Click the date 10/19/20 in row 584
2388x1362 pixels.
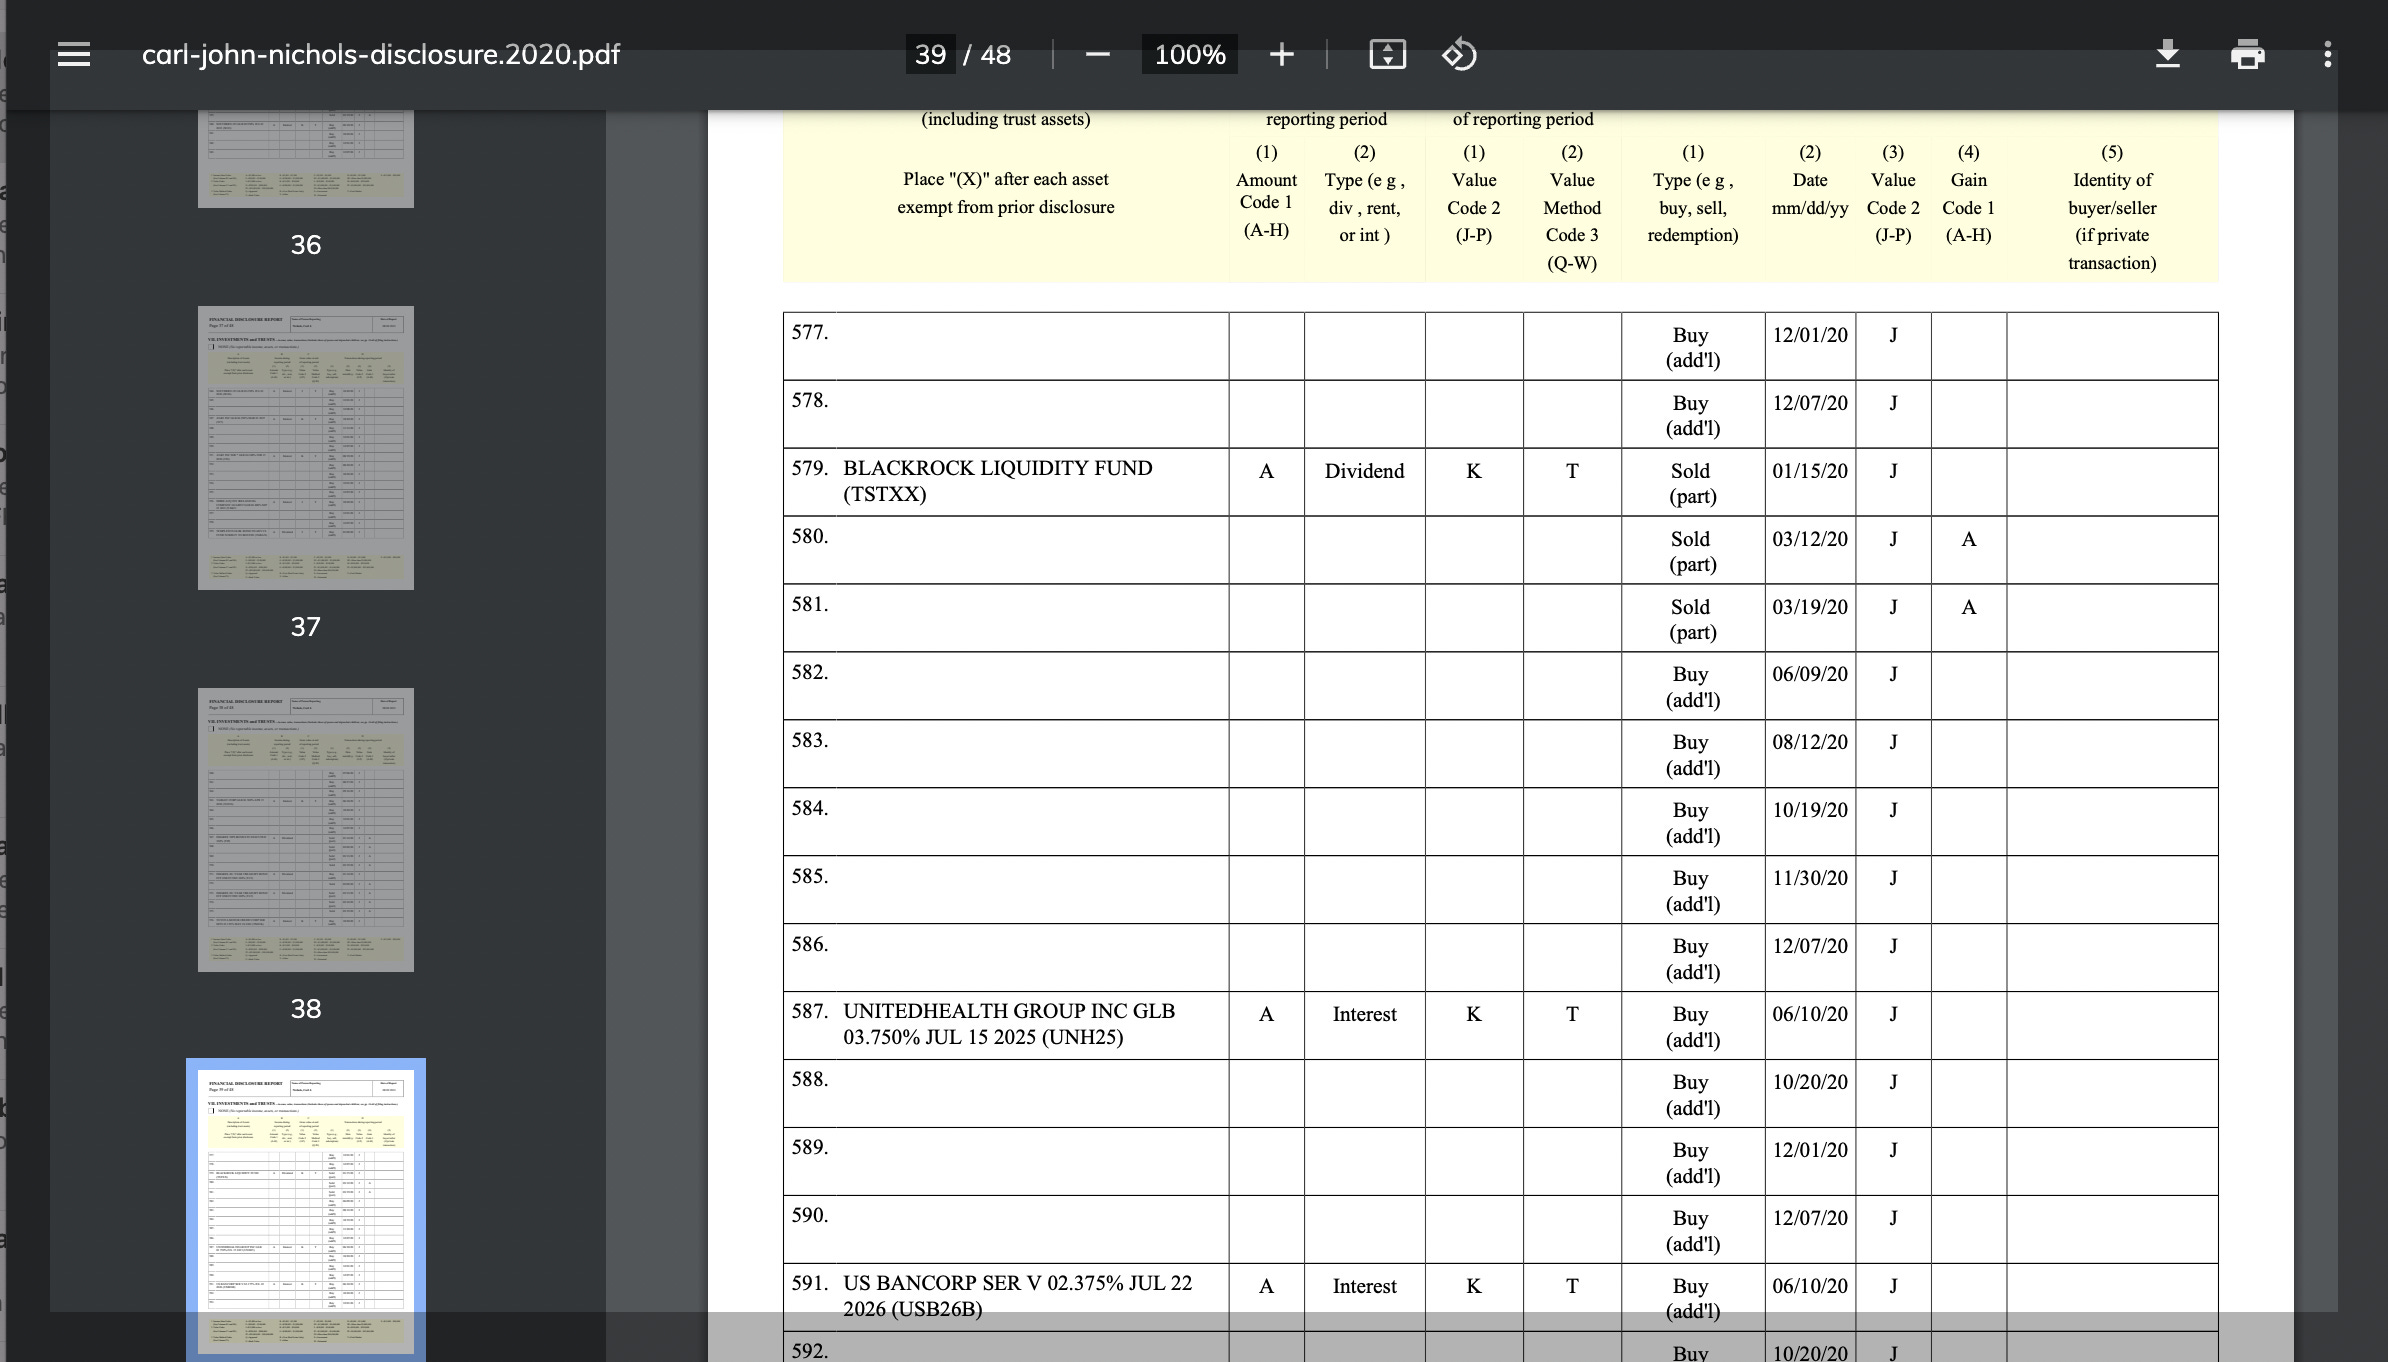pyautogui.click(x=1810, y=810)
